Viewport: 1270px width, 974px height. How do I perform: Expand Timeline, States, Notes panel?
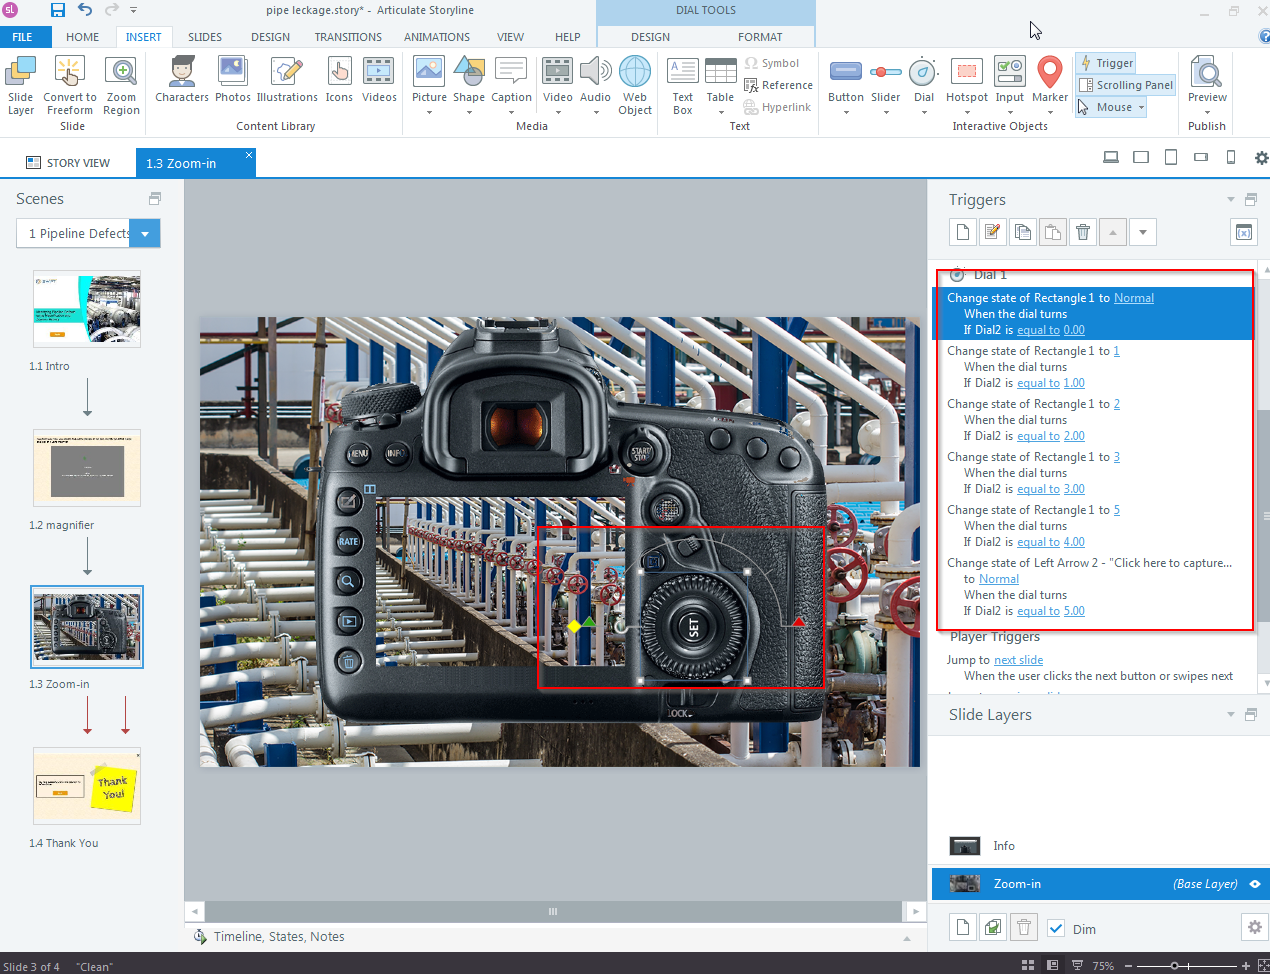click(x=907, y=938)
